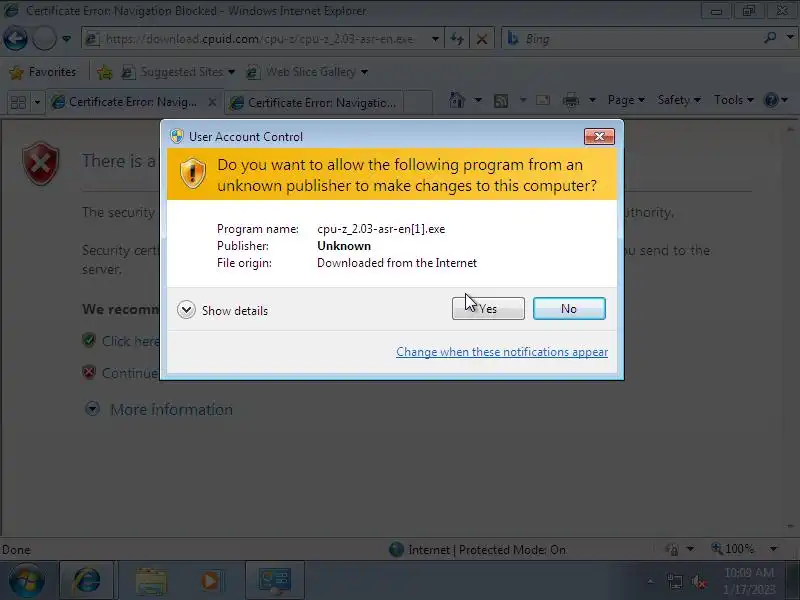Open the Favorites panel

pyautogui.click(x=43, y=72)
